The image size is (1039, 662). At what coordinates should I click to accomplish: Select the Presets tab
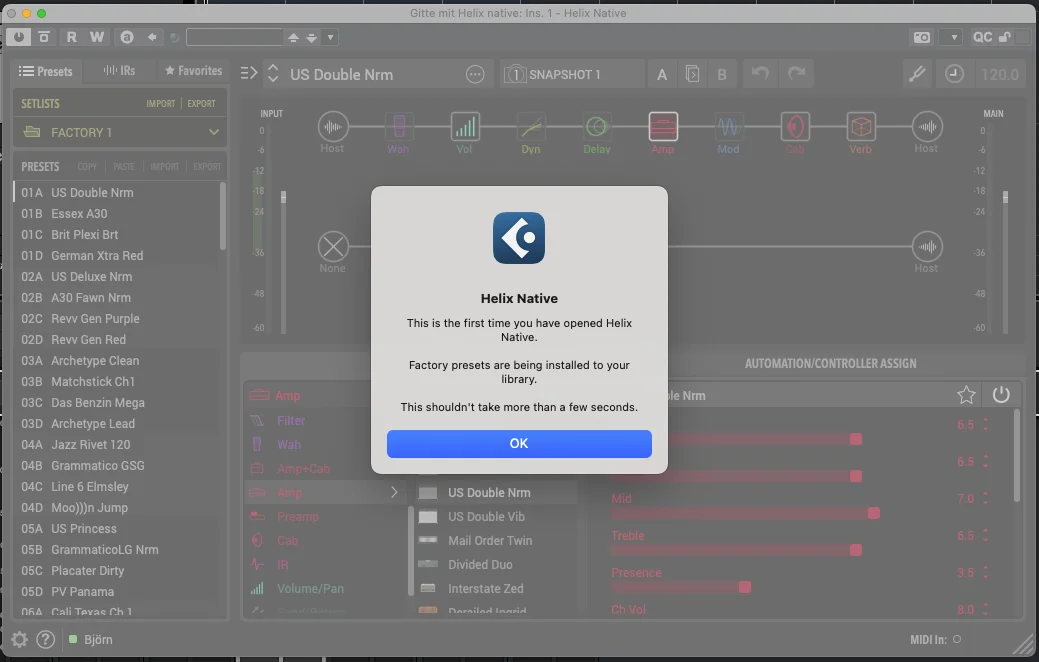pos(46,71)
